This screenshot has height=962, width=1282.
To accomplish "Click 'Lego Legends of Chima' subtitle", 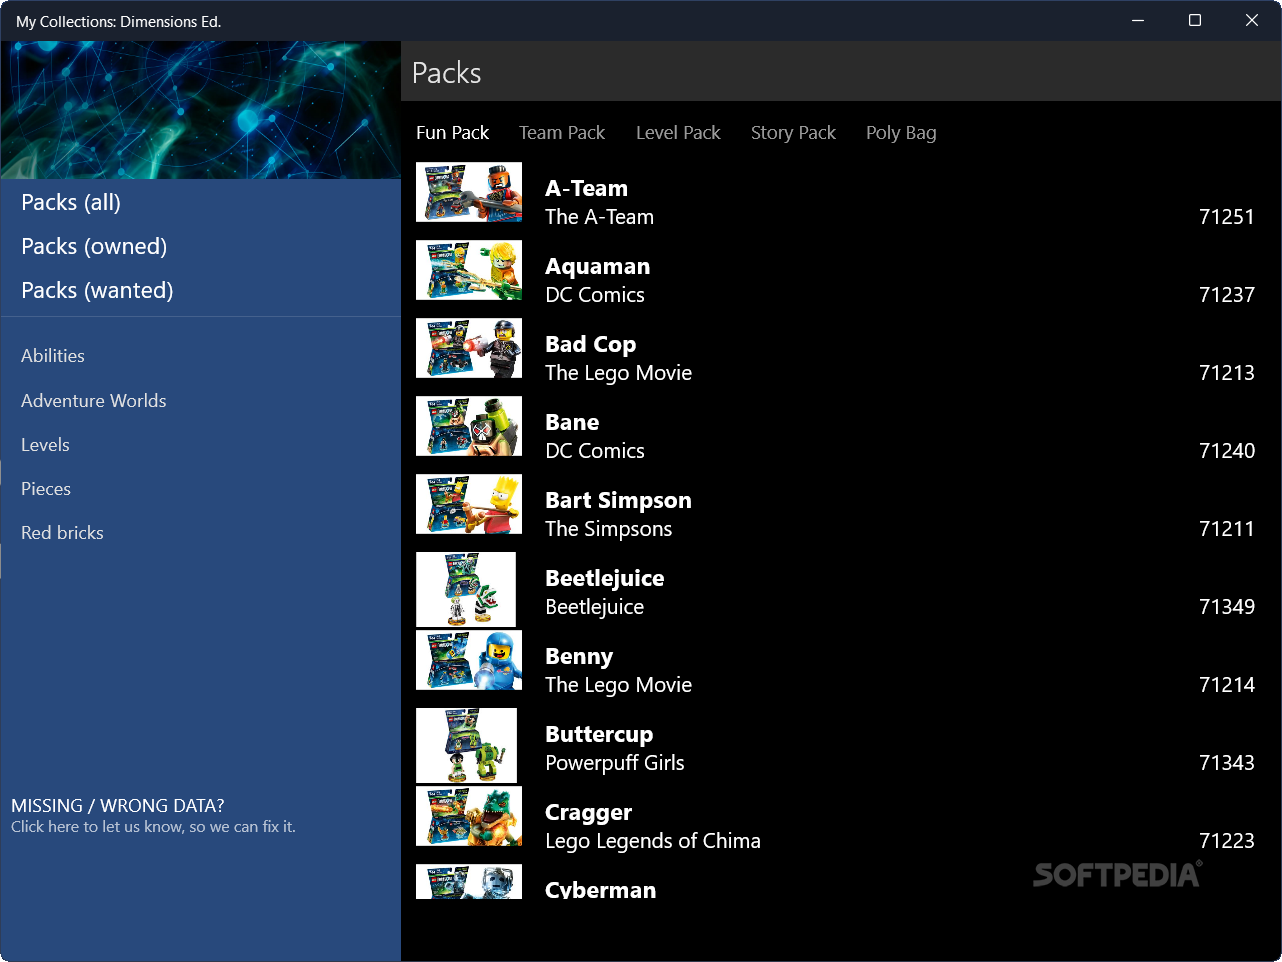I will point(652,841).
